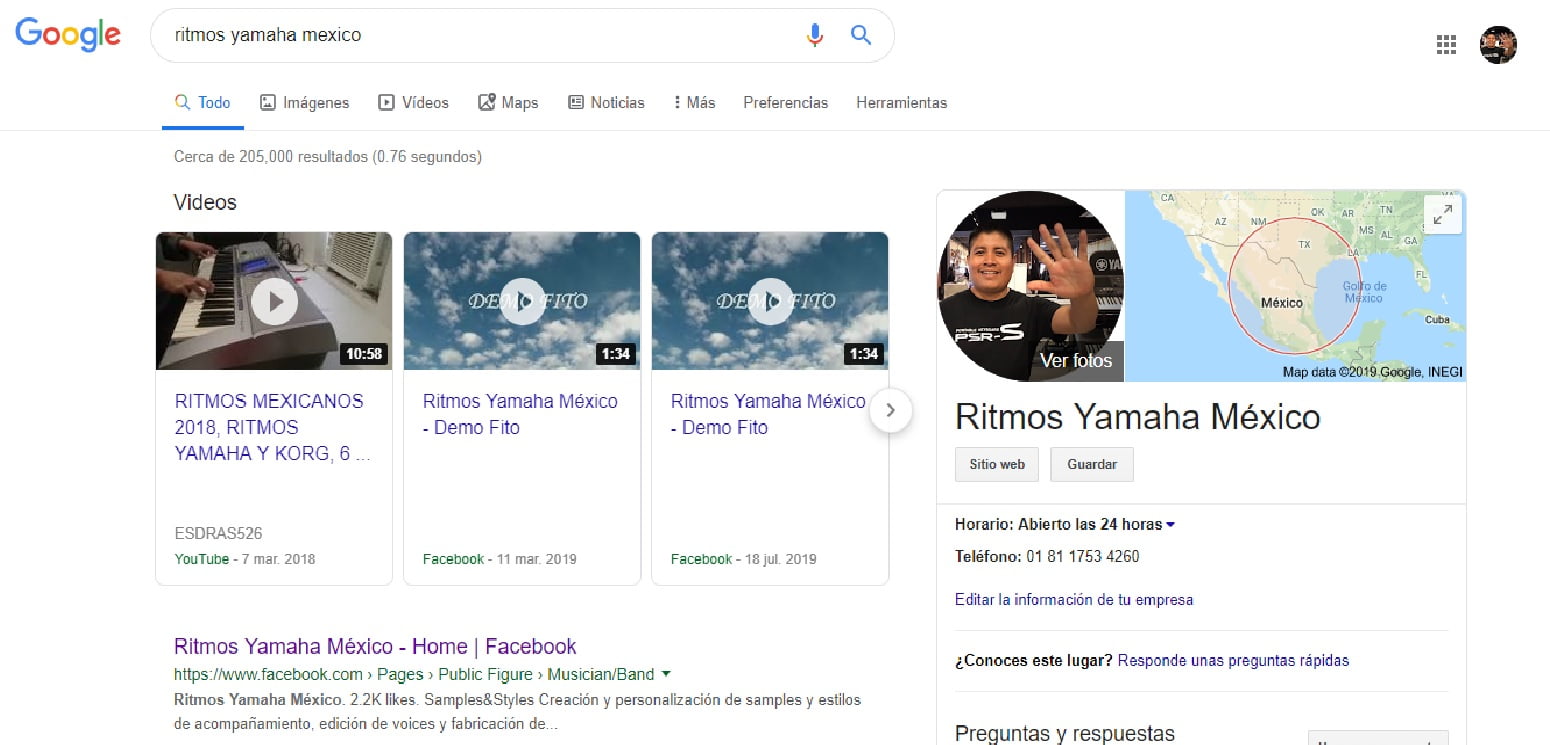Expand the Facebook result URL dropdown arrow
The image size is (1550, 745).
coord(666,673)
